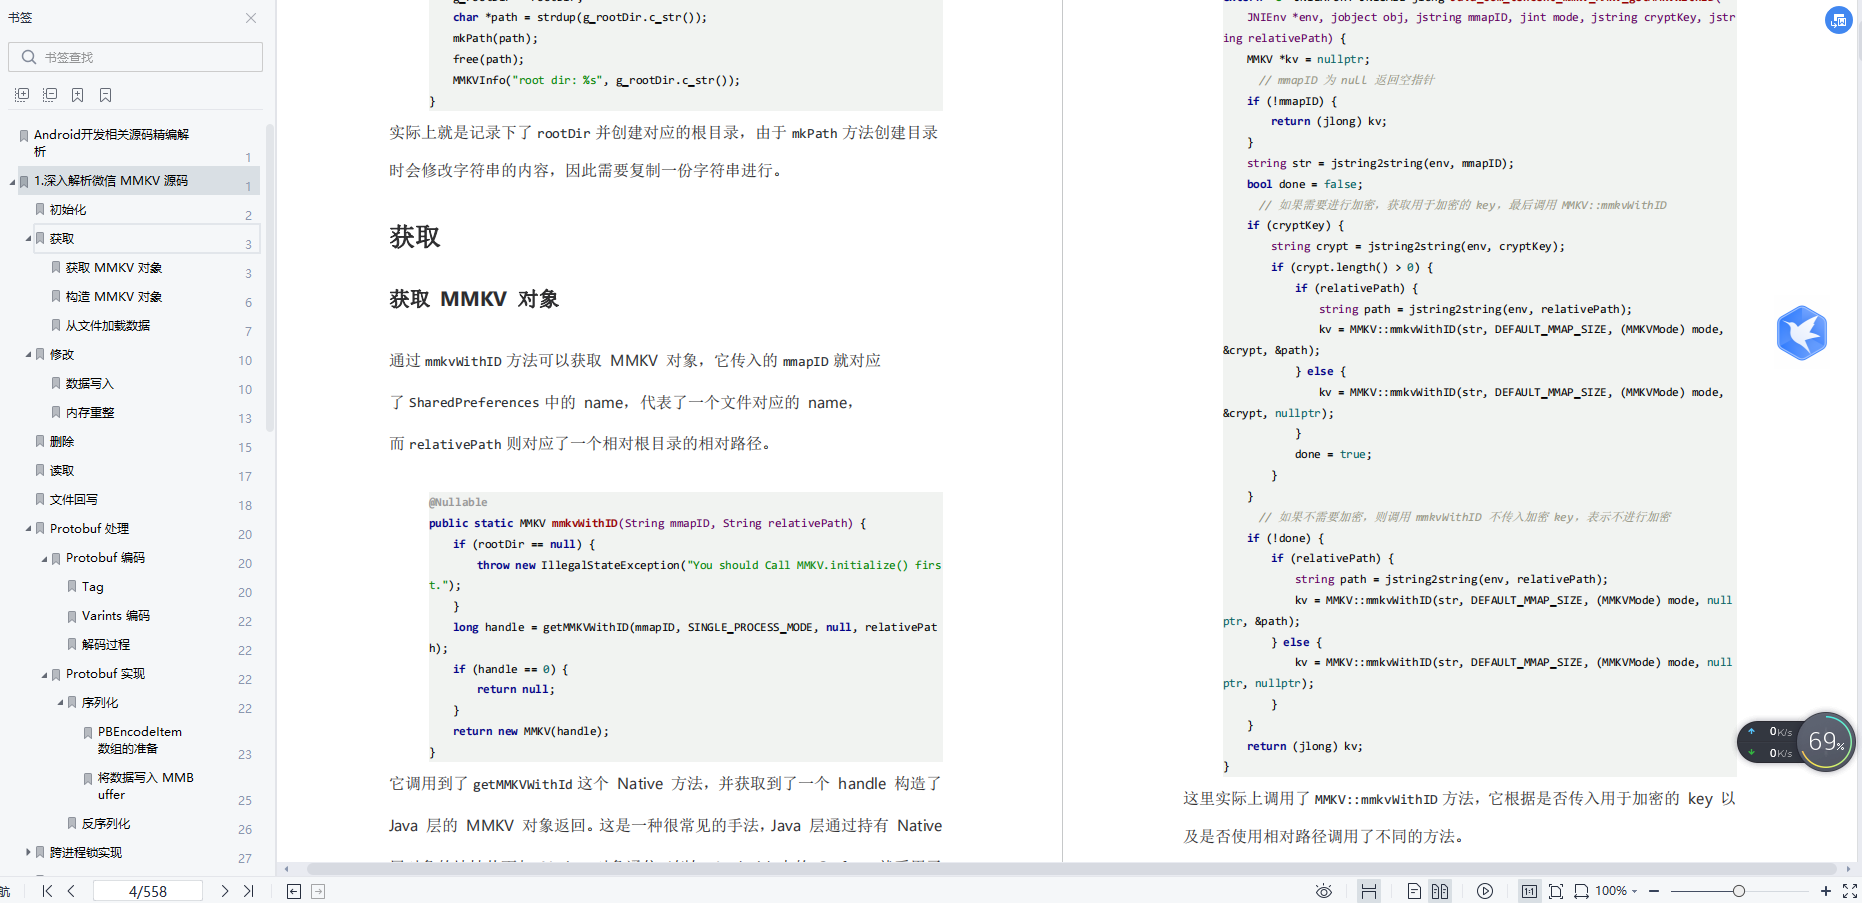The height and width of the screenshot is (903, 1862).
Task: Open the 删除 bookmark
Action: [x=62, y=442]
